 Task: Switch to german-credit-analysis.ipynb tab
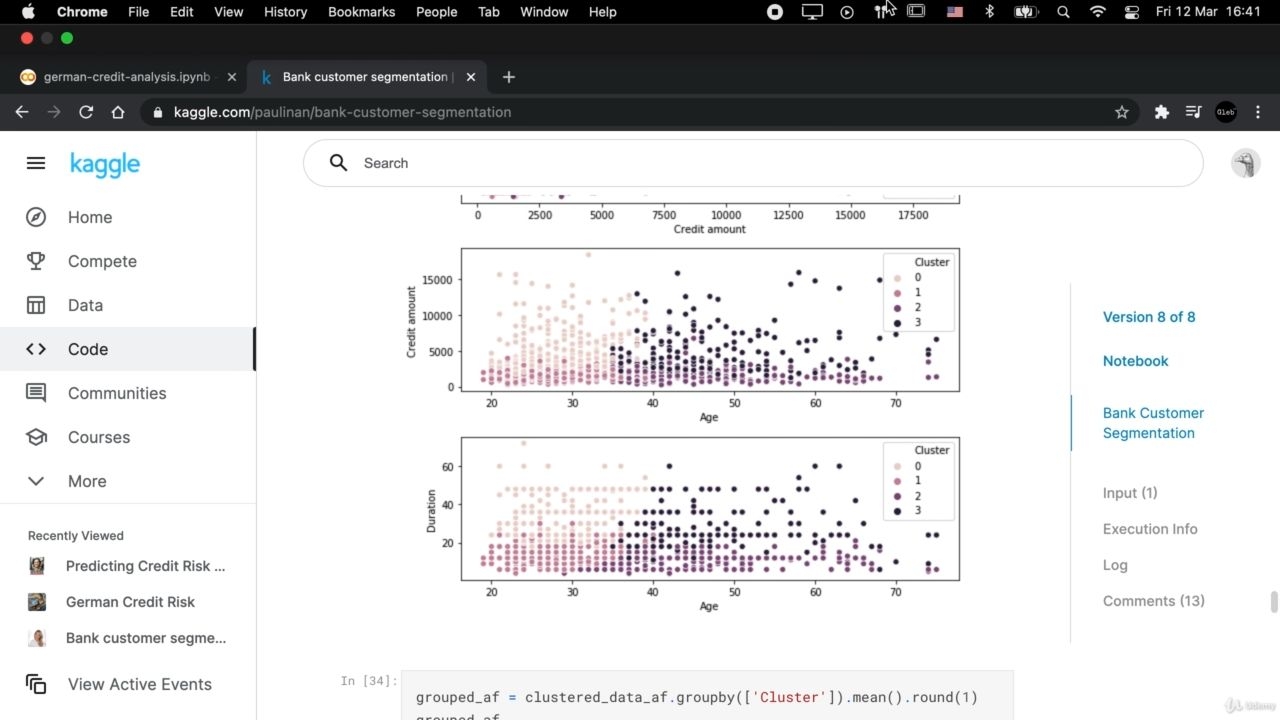[127, 77]
